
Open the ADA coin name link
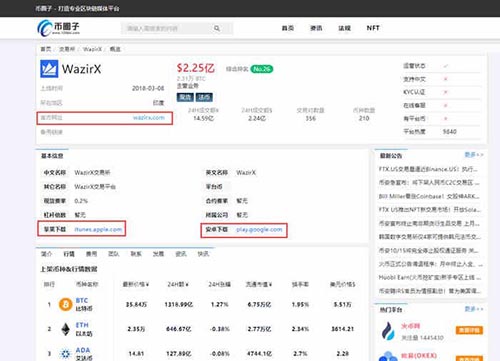pyautogui.click(x=83, y=350)
